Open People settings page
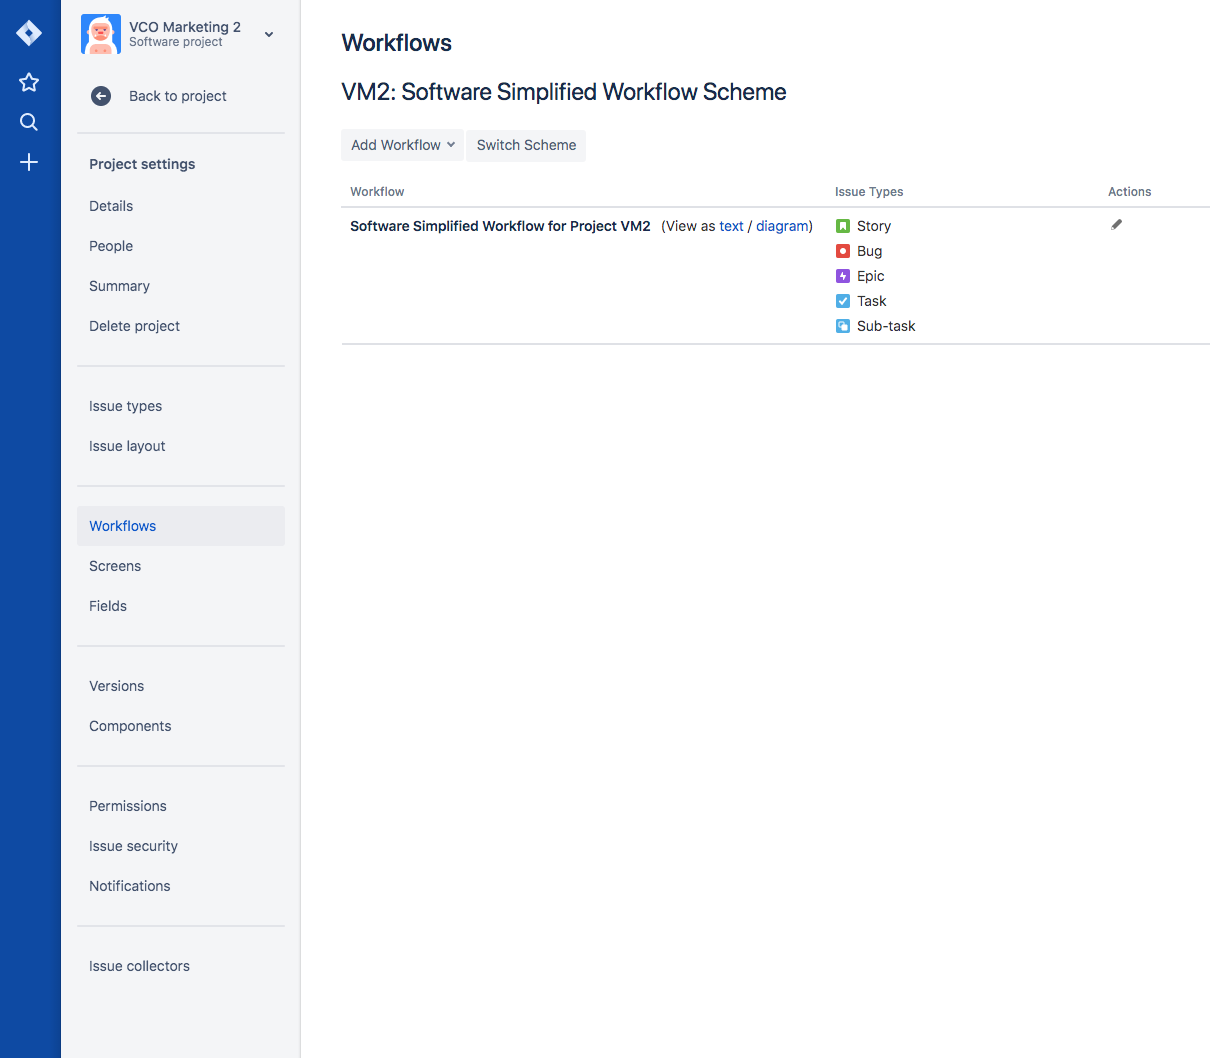The height and width of the screenshot is (1058, 1210). [111, 246]
